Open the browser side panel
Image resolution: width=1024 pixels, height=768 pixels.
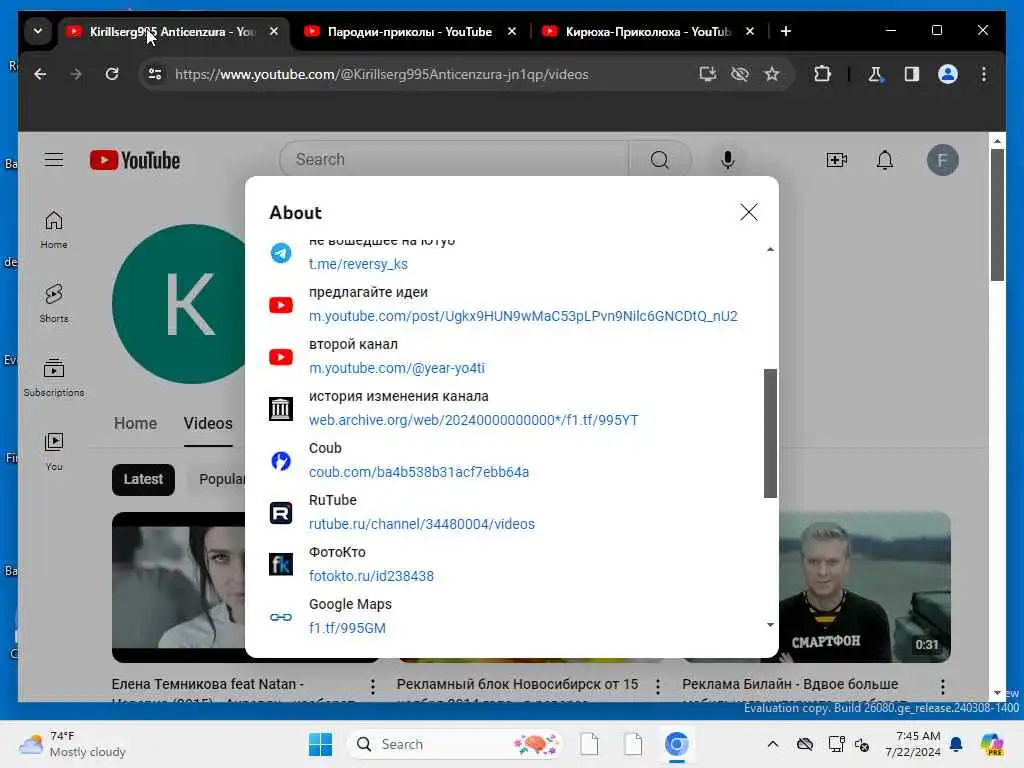[x=912, y=74]
